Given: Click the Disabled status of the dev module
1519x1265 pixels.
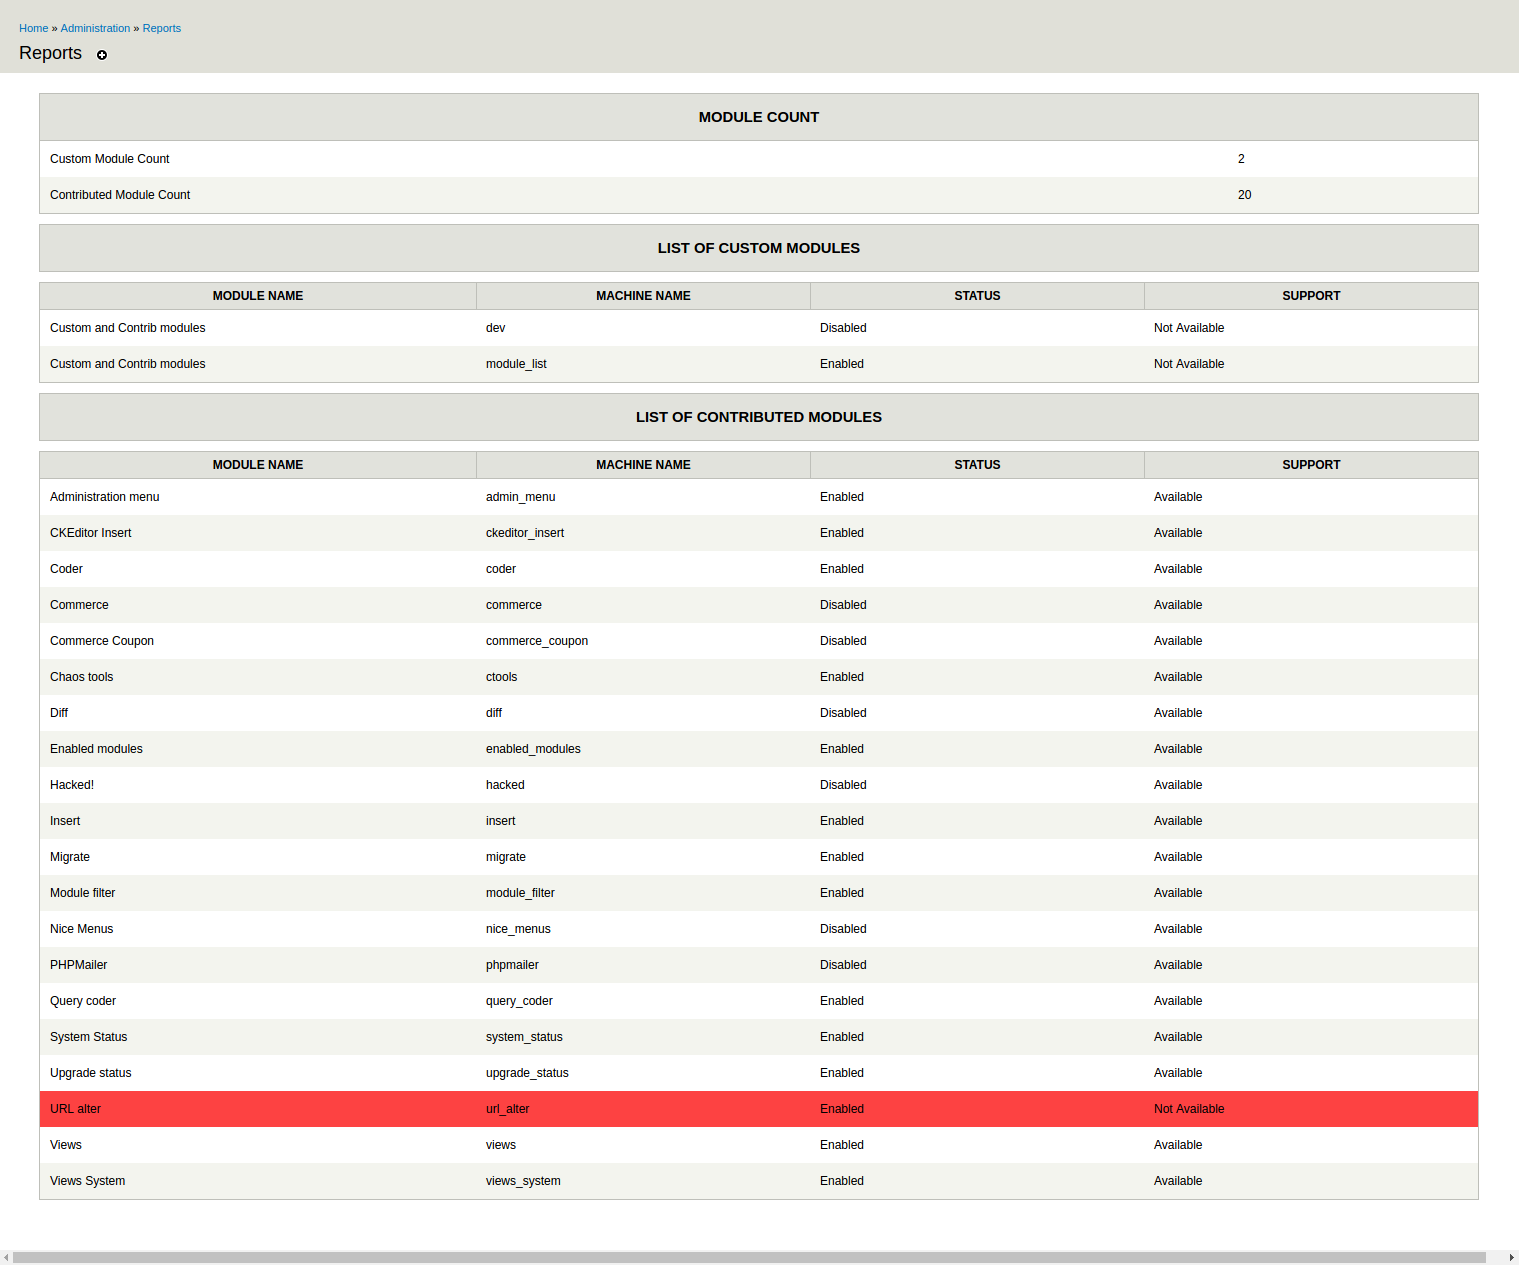Looking at the screenshot, I should click(x=843, y=327).
